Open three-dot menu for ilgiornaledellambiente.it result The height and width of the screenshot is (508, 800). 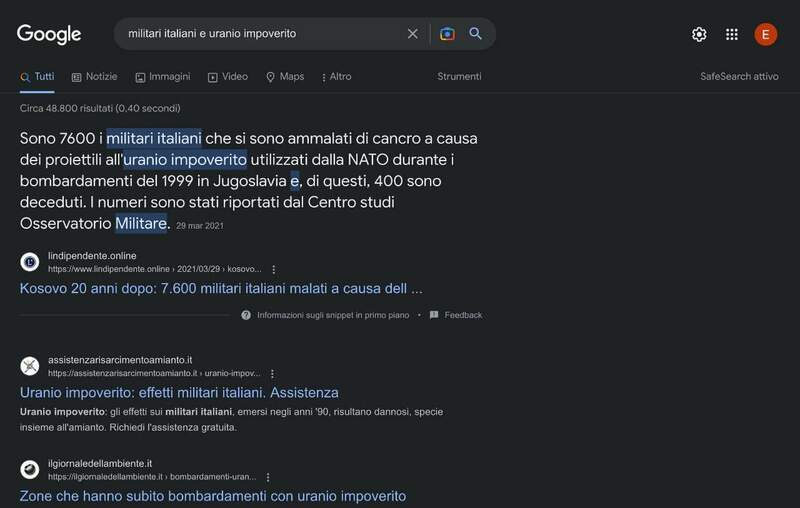tap(268, 477)
